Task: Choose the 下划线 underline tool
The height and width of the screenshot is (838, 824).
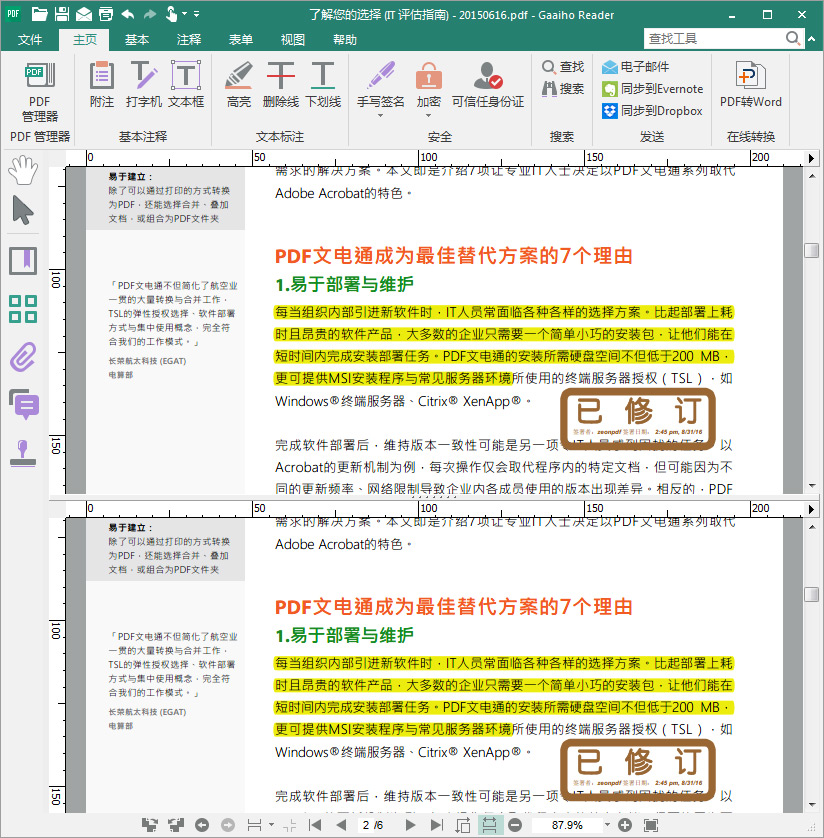Action: (323, 84)
